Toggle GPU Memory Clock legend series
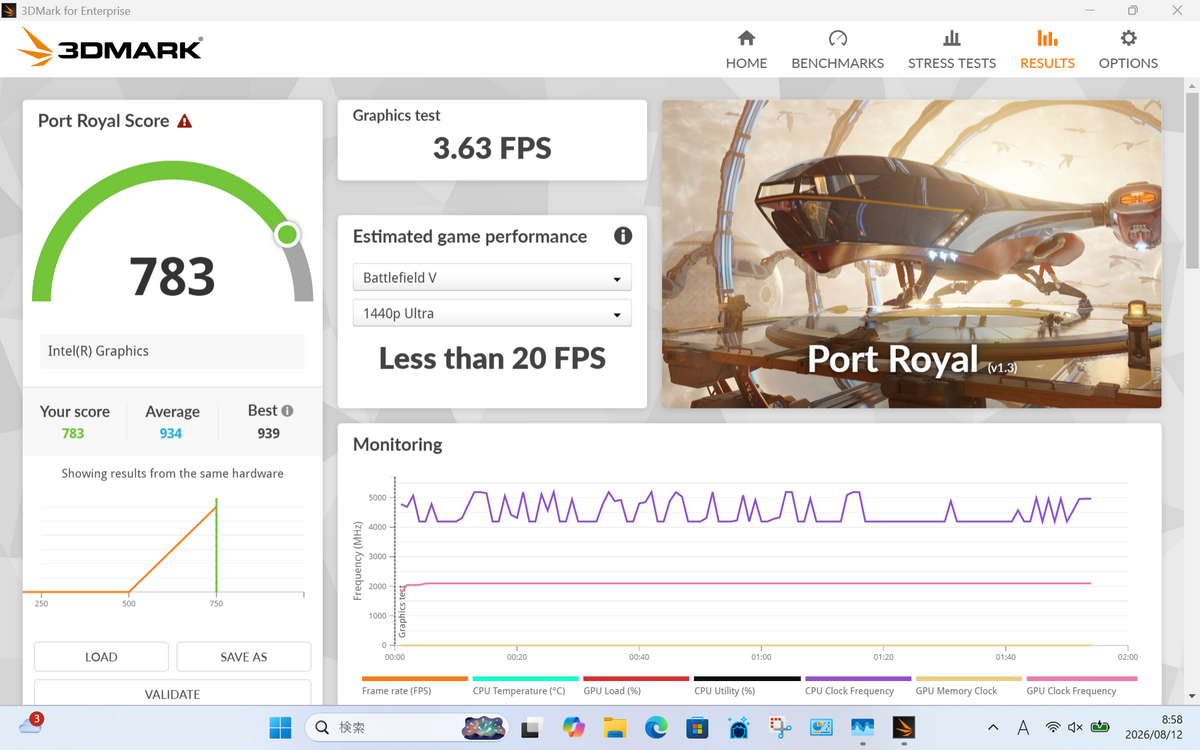The width and height of the screenshot is (1200, 750). click(x=969, y=686)
